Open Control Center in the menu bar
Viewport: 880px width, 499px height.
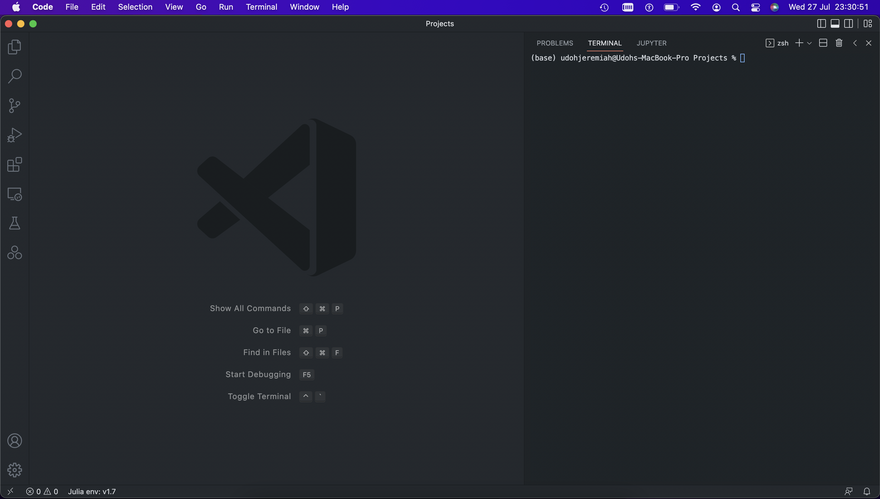(x=755, y=7)
